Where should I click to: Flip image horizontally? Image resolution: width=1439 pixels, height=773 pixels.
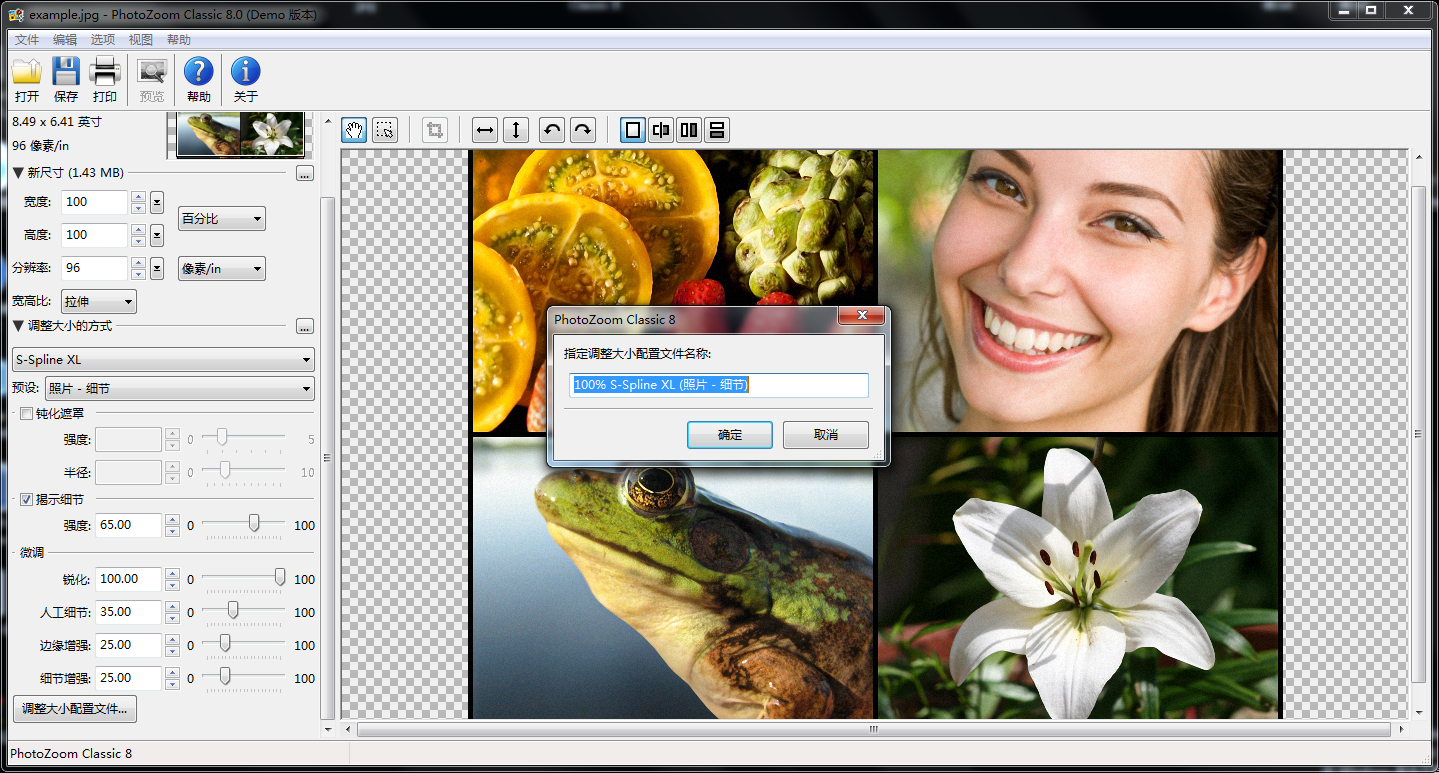click(x=485, y=130)
